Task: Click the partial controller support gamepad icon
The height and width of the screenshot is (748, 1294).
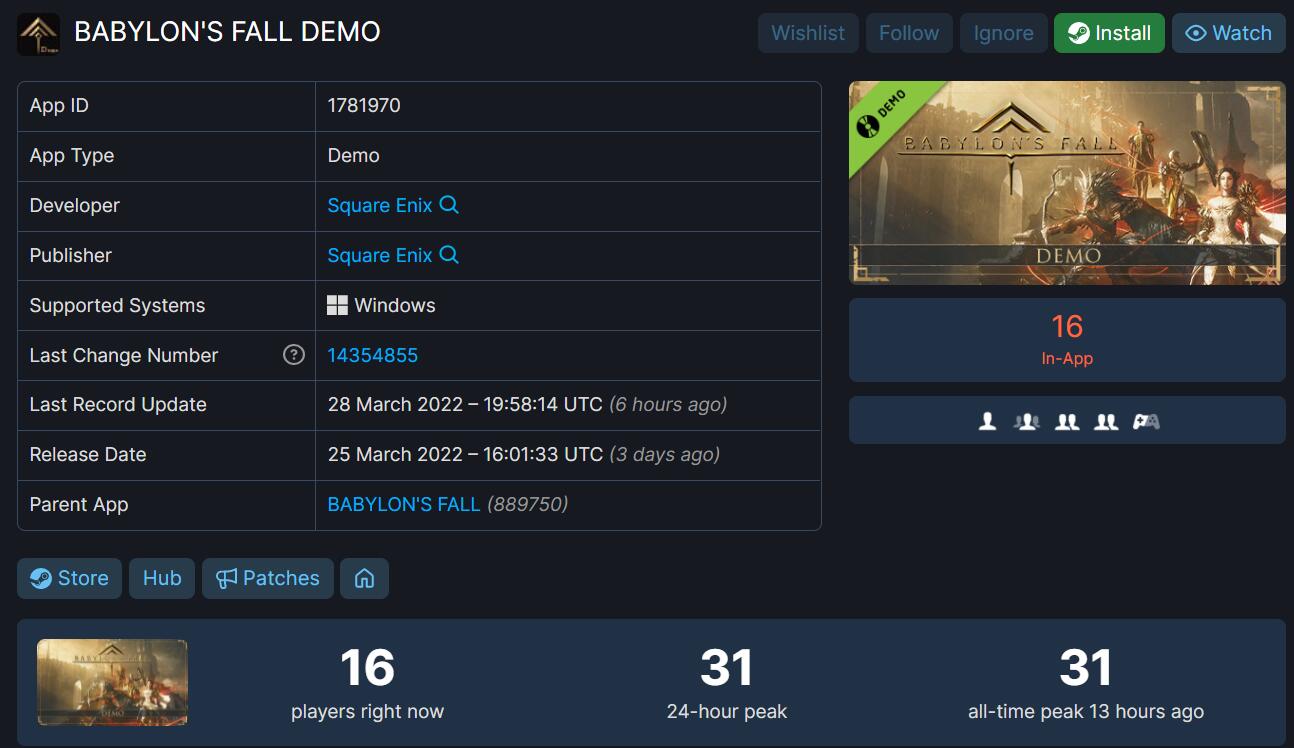Action: (x=1146, y=421)
